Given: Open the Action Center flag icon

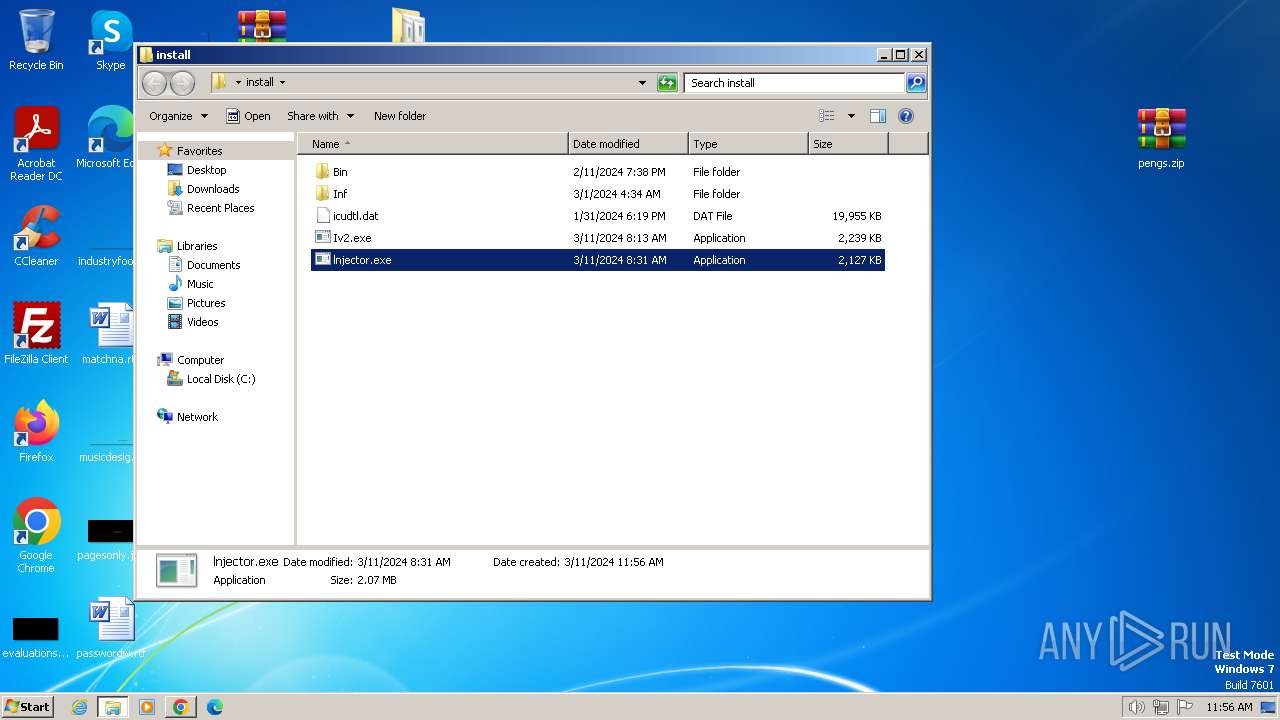Looking at the screenshot, I should (1185, 707).
